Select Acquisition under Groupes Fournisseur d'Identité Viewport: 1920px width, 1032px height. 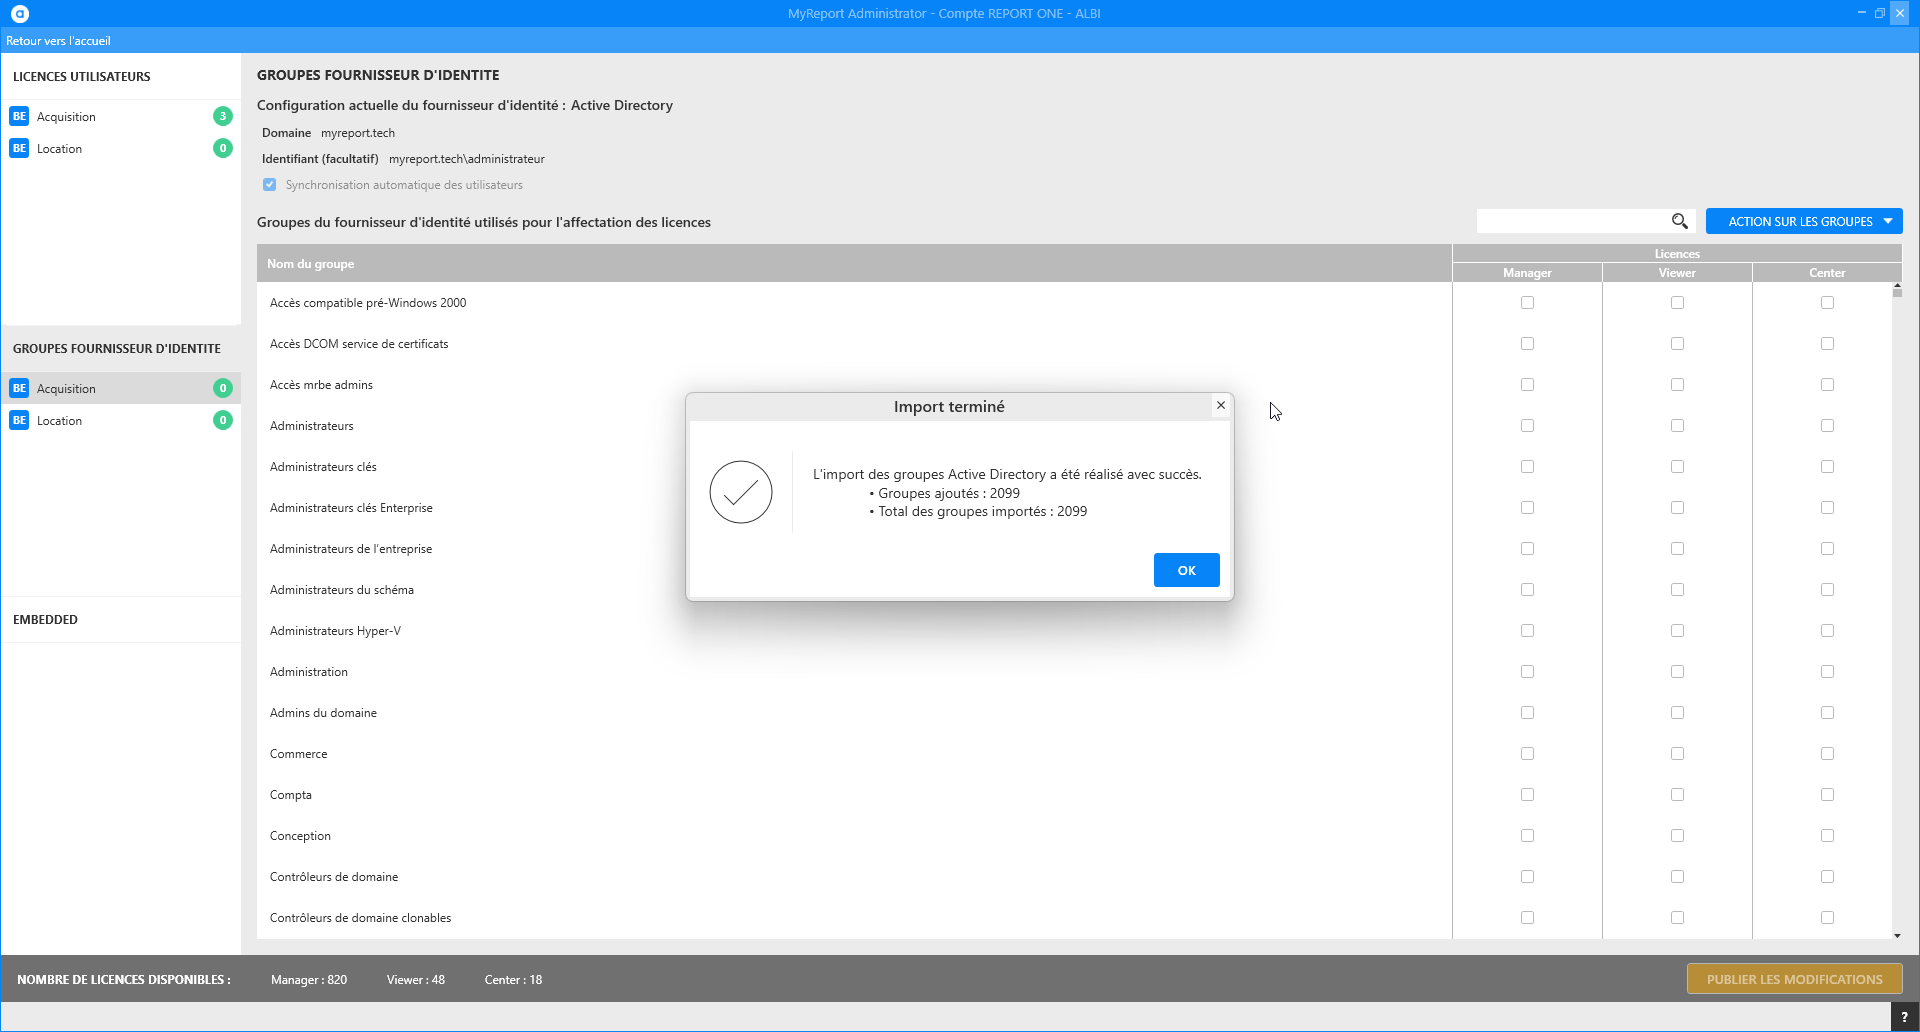pyautogui.click(x=66, y=388)
